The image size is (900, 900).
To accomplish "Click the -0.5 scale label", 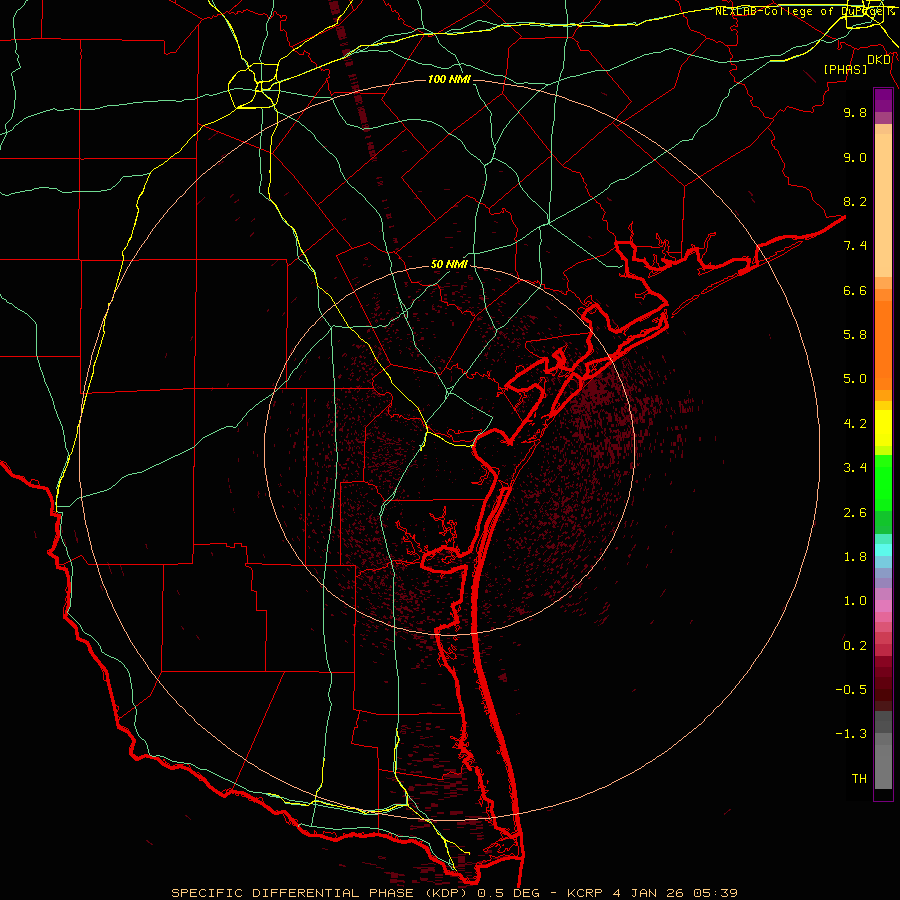I will 851,690.
